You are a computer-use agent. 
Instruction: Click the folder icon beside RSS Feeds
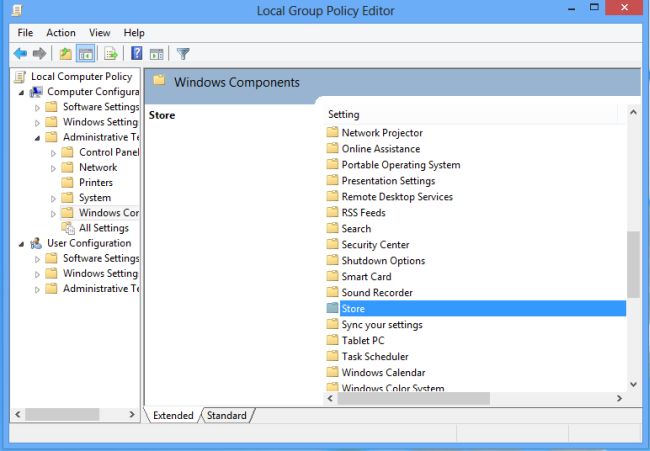[332, 212]
